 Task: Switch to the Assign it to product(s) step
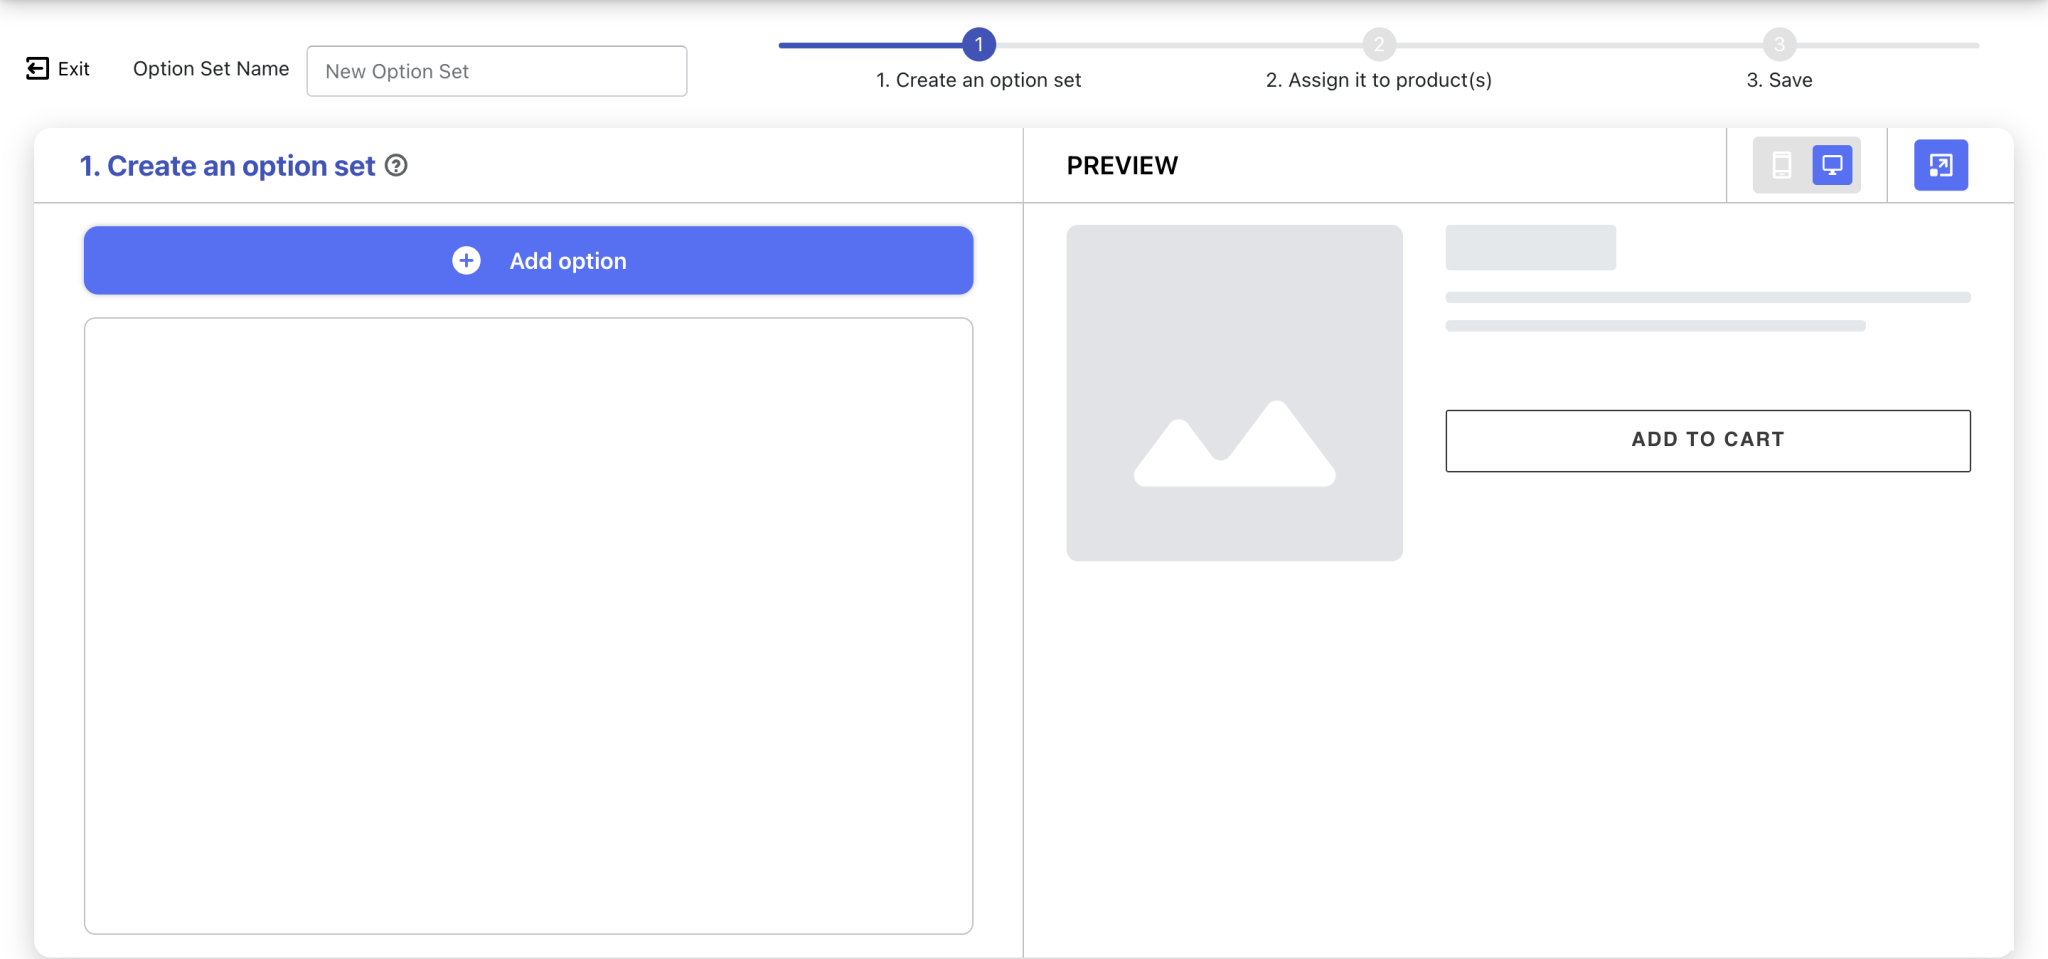[x=1380, y=80]
